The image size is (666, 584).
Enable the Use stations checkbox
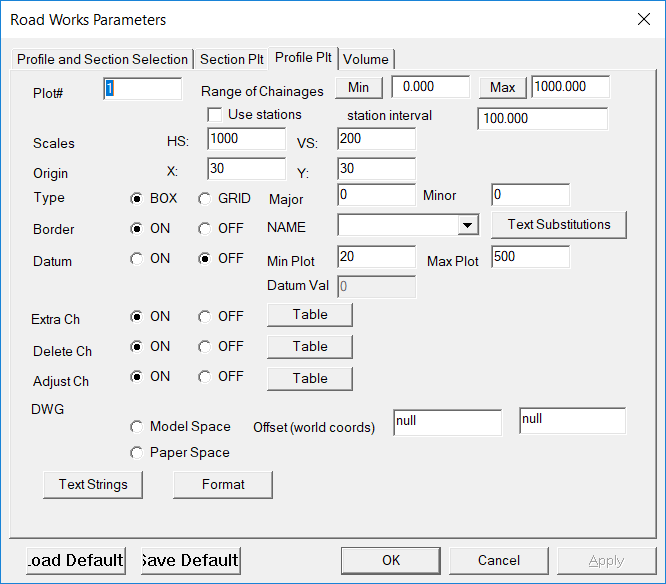point(214,115)
